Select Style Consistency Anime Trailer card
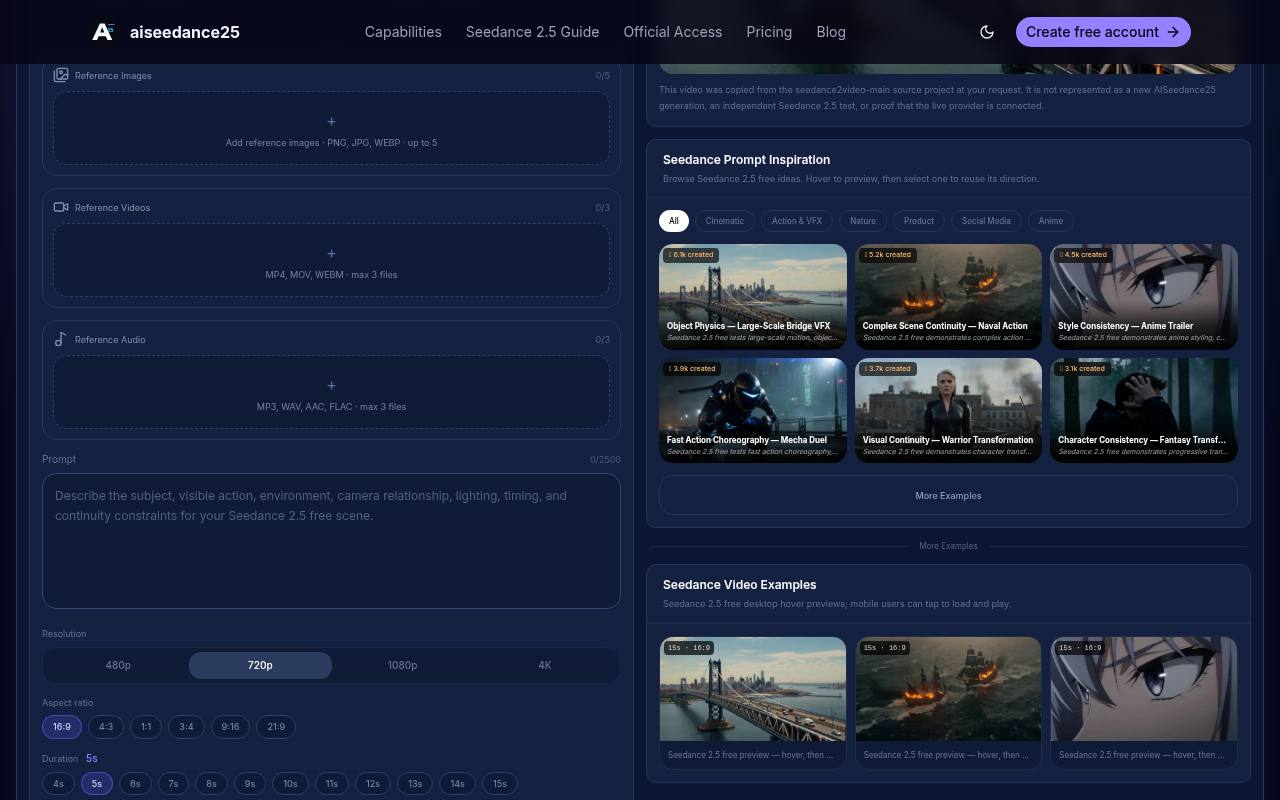Viewport: 1280px width, 800px height. [1144, 297]
